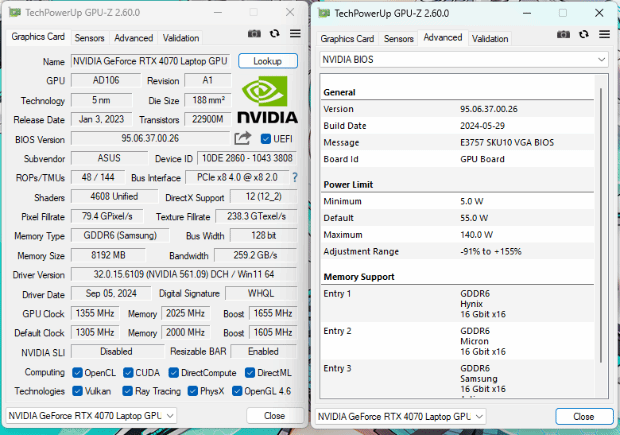Click the BIOS export share icon
Image resolution: width=620 pixels, height=435 pixels.
click(x=243, y=138)
